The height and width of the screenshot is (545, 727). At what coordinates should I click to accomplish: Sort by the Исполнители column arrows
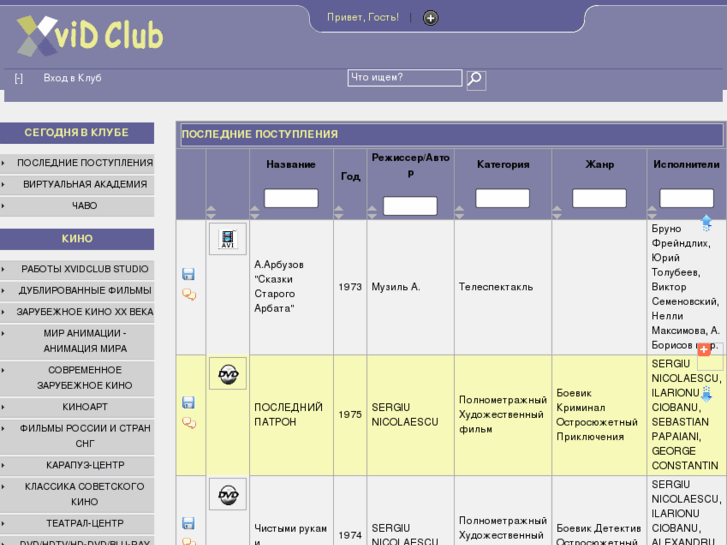click(x=652, y=212)
